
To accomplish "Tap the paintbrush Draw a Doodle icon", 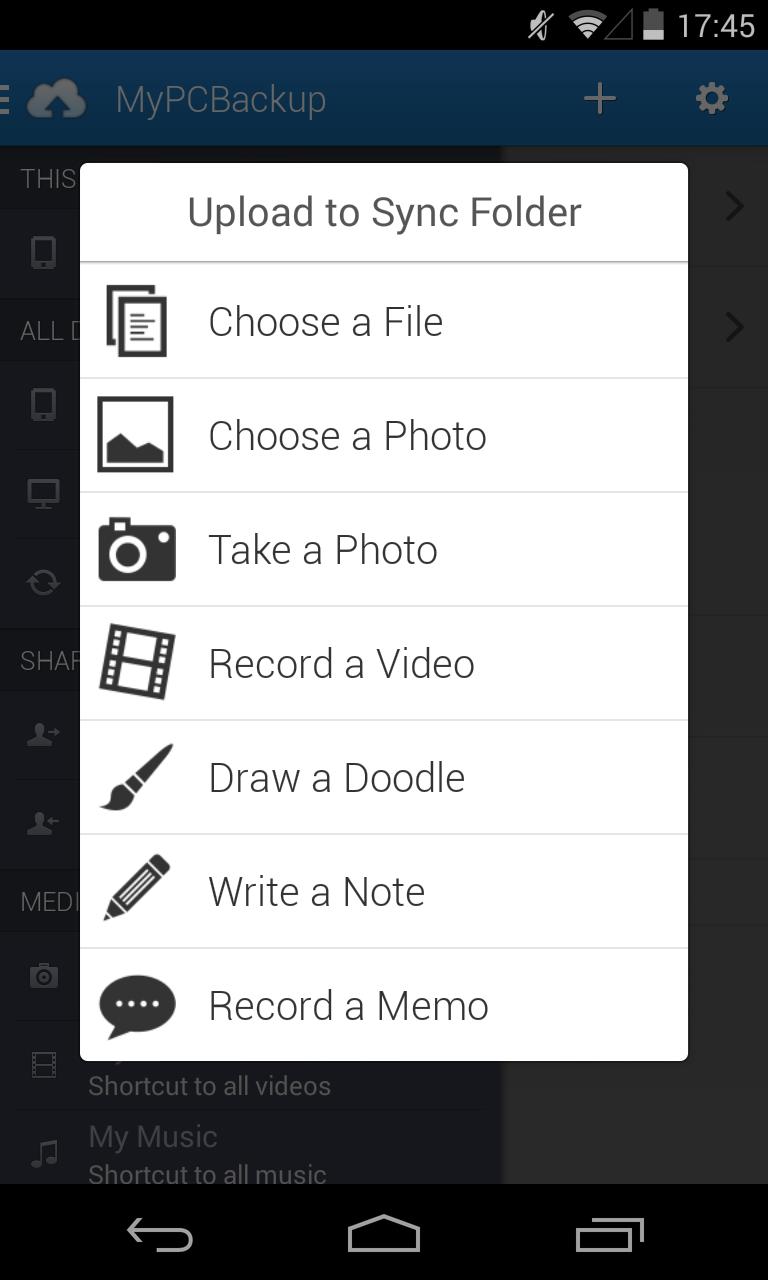I will click(137, 777).
